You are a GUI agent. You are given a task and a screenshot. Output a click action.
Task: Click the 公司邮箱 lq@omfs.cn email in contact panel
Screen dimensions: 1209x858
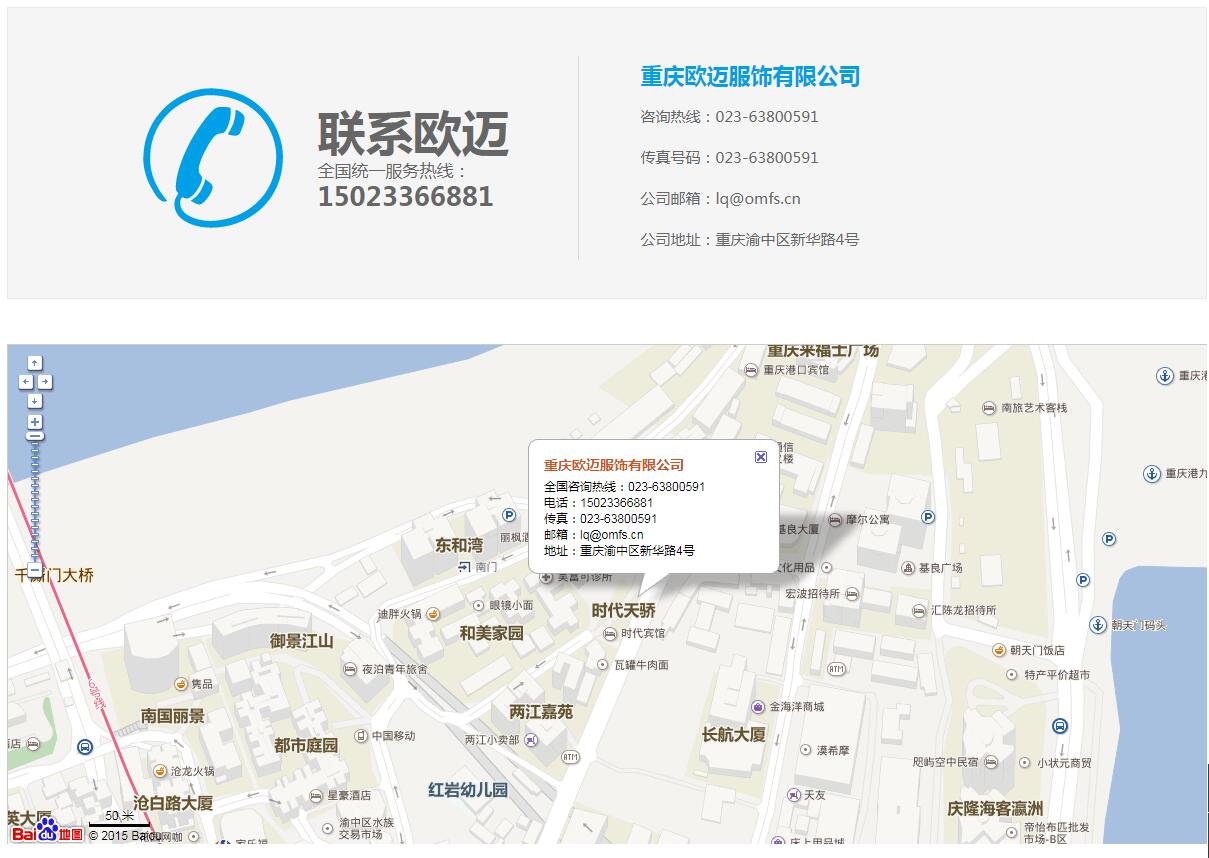(x=757, y=199)
